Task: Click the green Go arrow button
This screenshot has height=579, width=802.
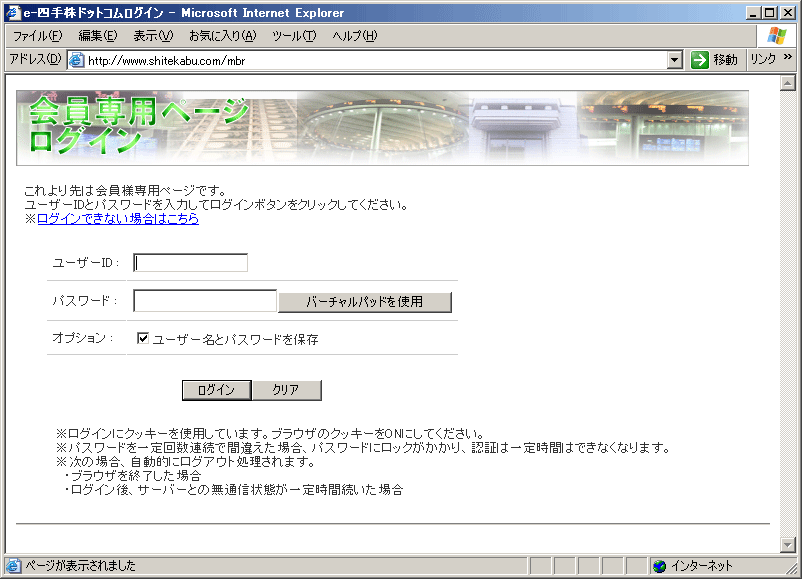Action: 700,60
